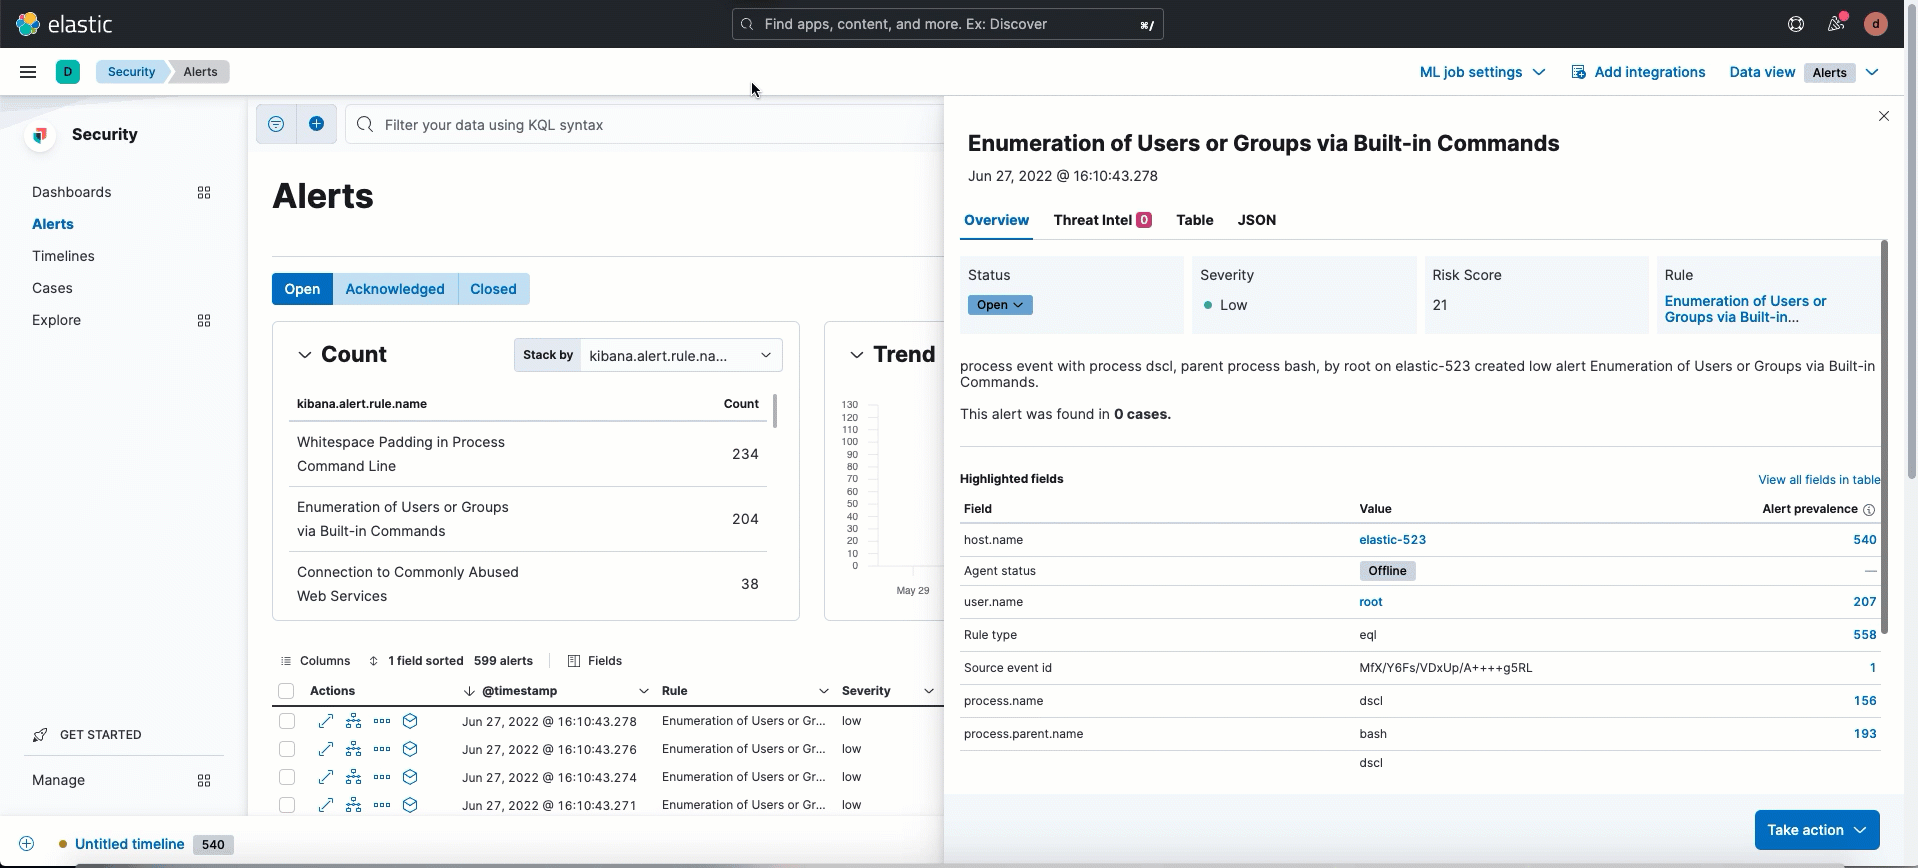Open the hamburger navigation menu
The width and height of the screenshot is (1918, 868).
tap(28, 72)
